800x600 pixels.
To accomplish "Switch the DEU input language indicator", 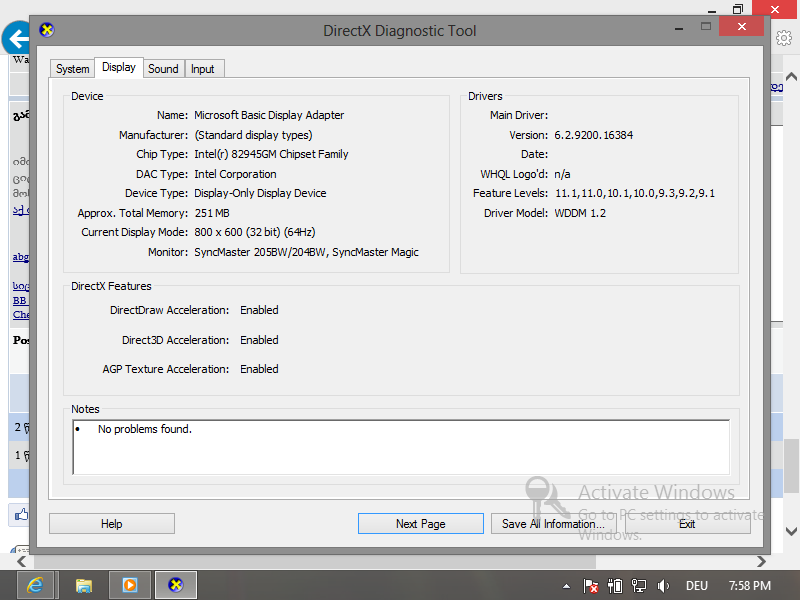I will (697, 586).
